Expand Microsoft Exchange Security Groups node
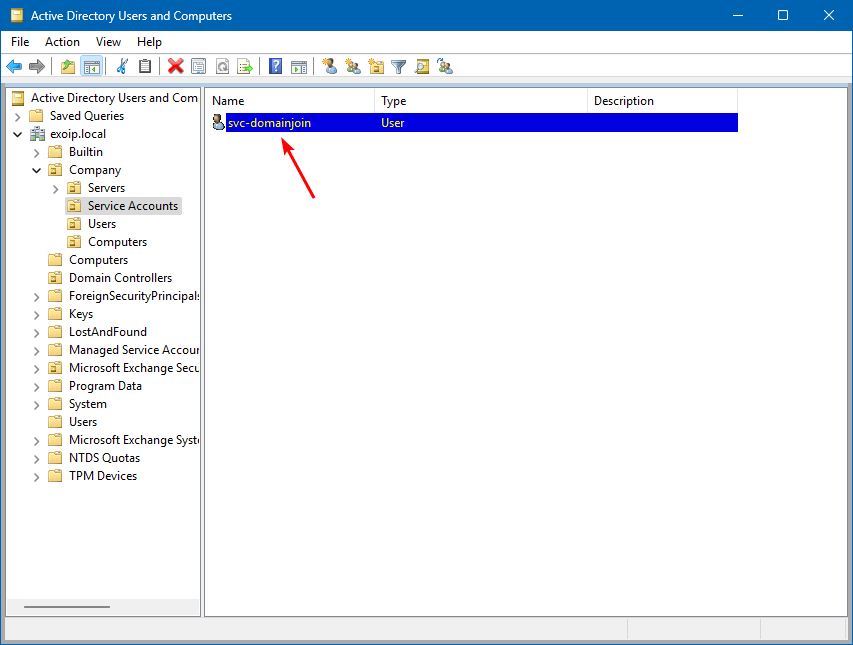 click(x=36, y=368)
